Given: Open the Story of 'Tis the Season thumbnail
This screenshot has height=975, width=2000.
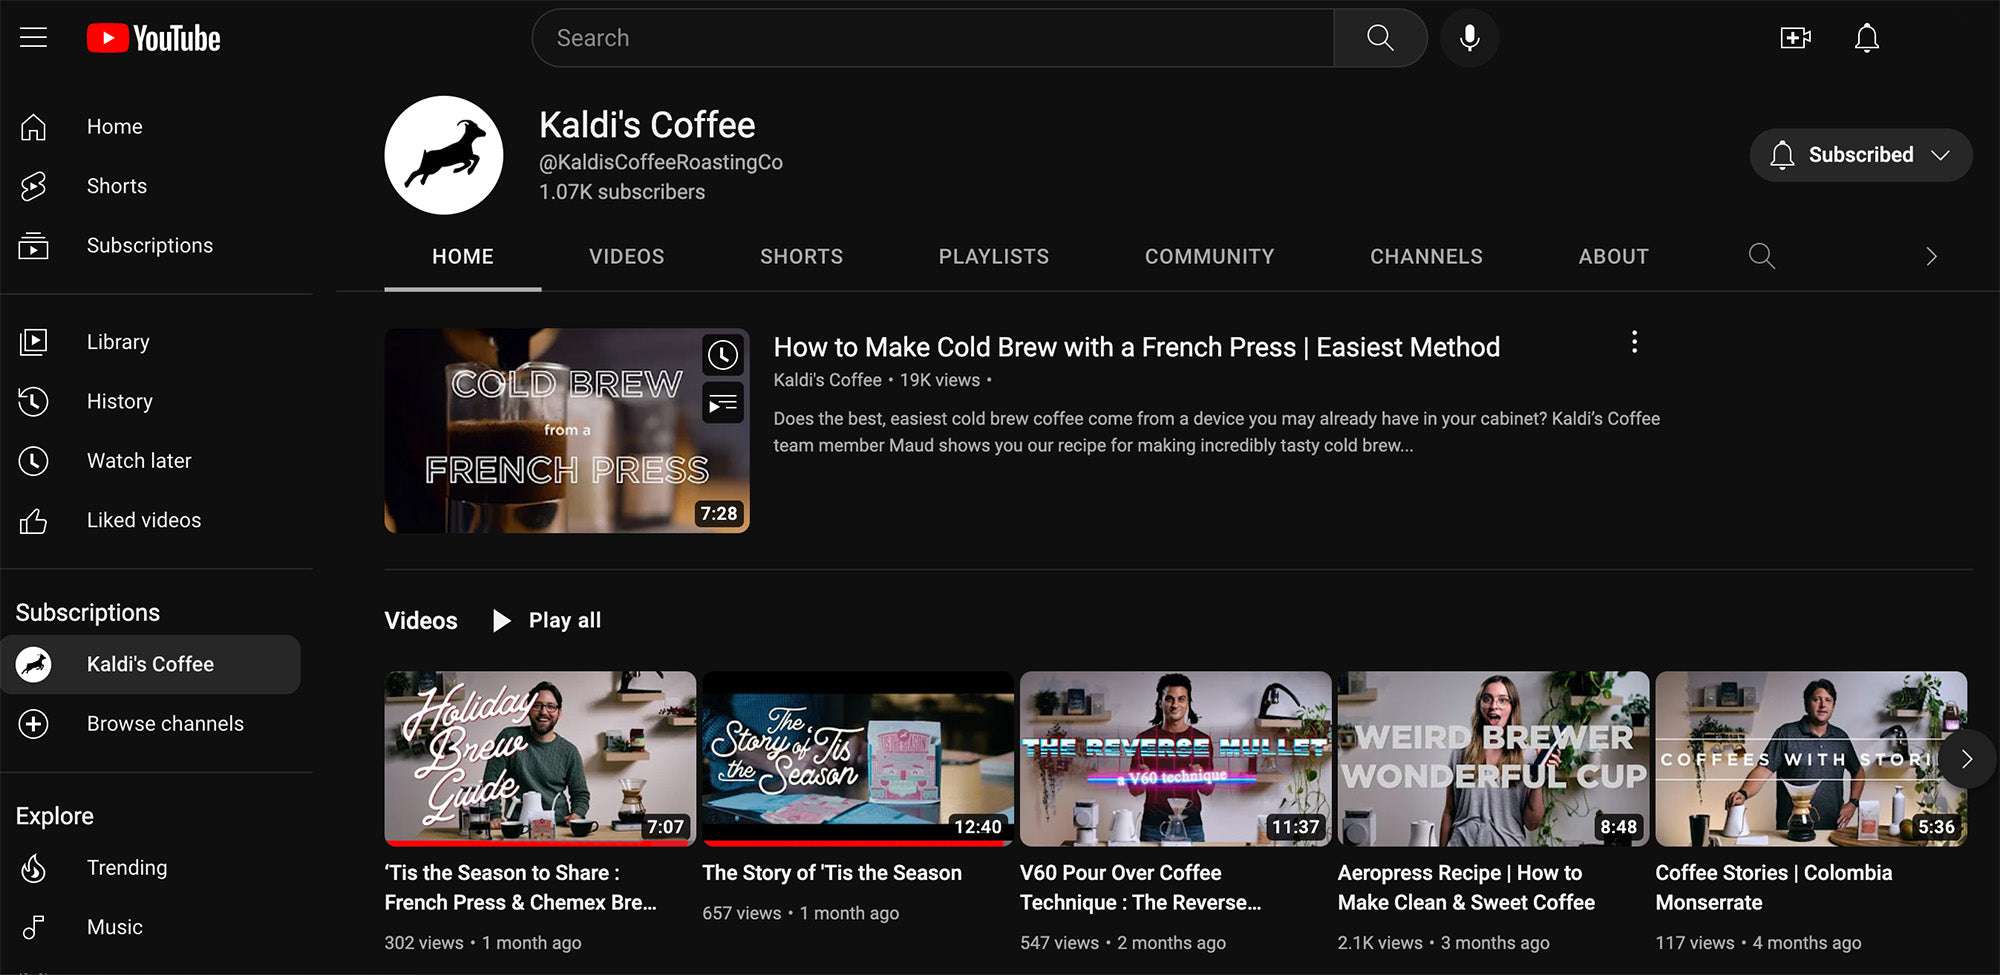Looking at the screenshot, I should (x=858, y=759).
